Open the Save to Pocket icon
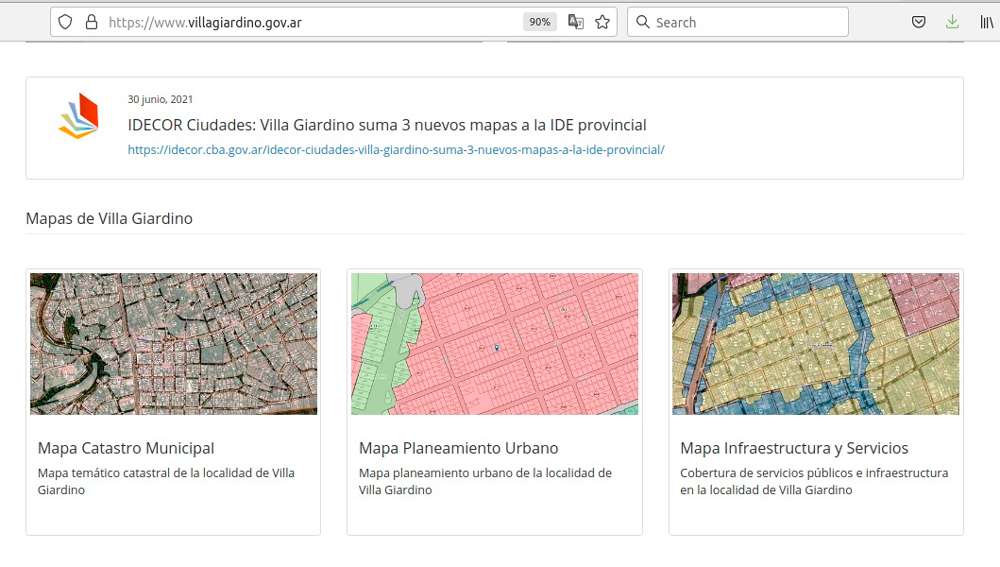The width and height of the screenshot is (1000, 567). click(918, 22)
